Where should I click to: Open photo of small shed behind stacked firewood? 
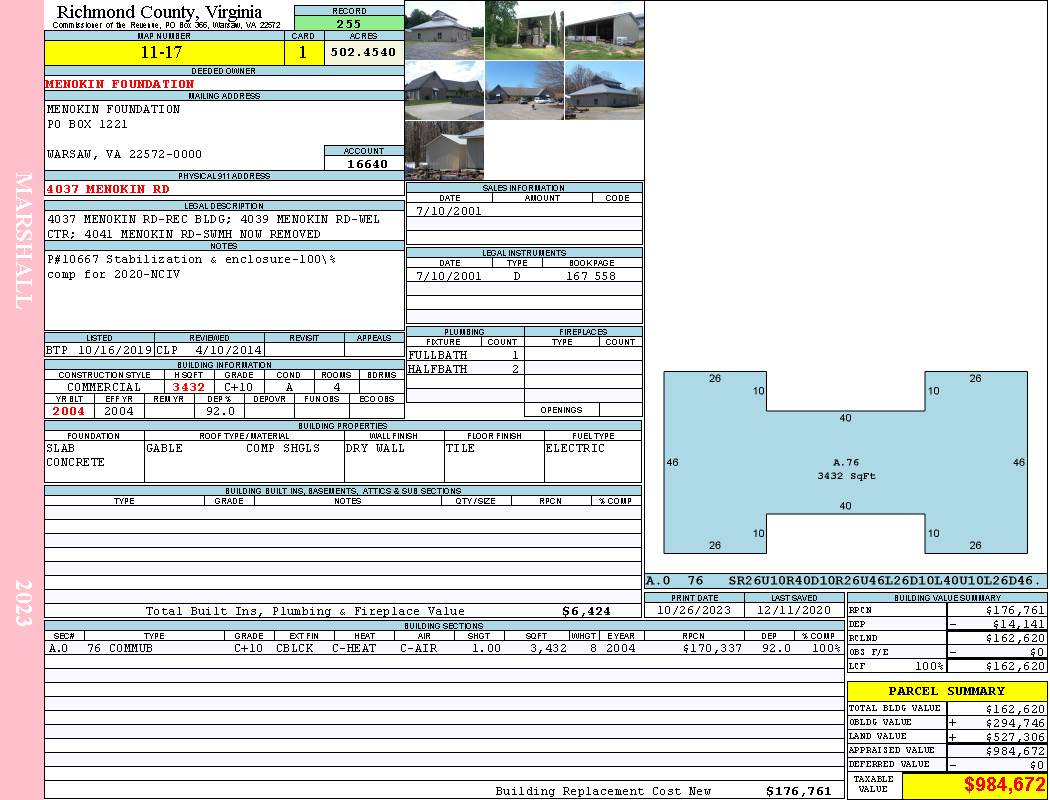[444, 150]
